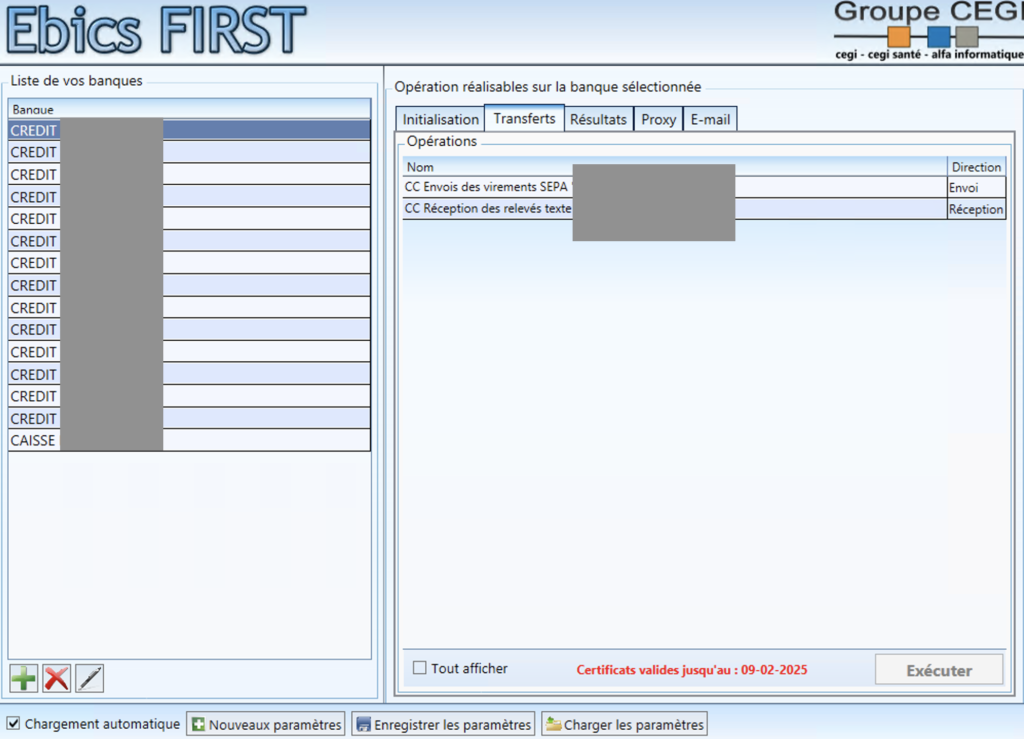
Task: Uncheck Chargement automatique
Action: [14, 723]
